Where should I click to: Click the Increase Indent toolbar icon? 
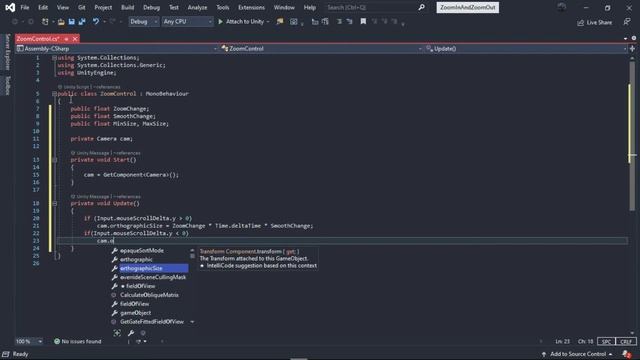[x=349, y=22]
